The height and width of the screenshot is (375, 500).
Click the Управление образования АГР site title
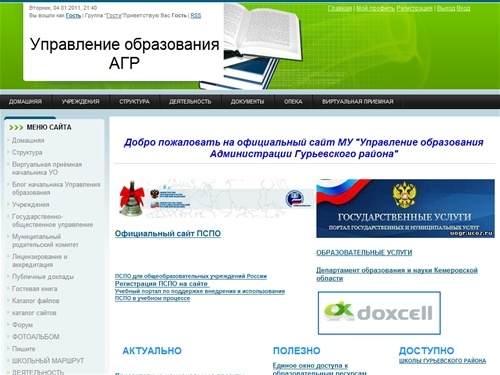124,53
